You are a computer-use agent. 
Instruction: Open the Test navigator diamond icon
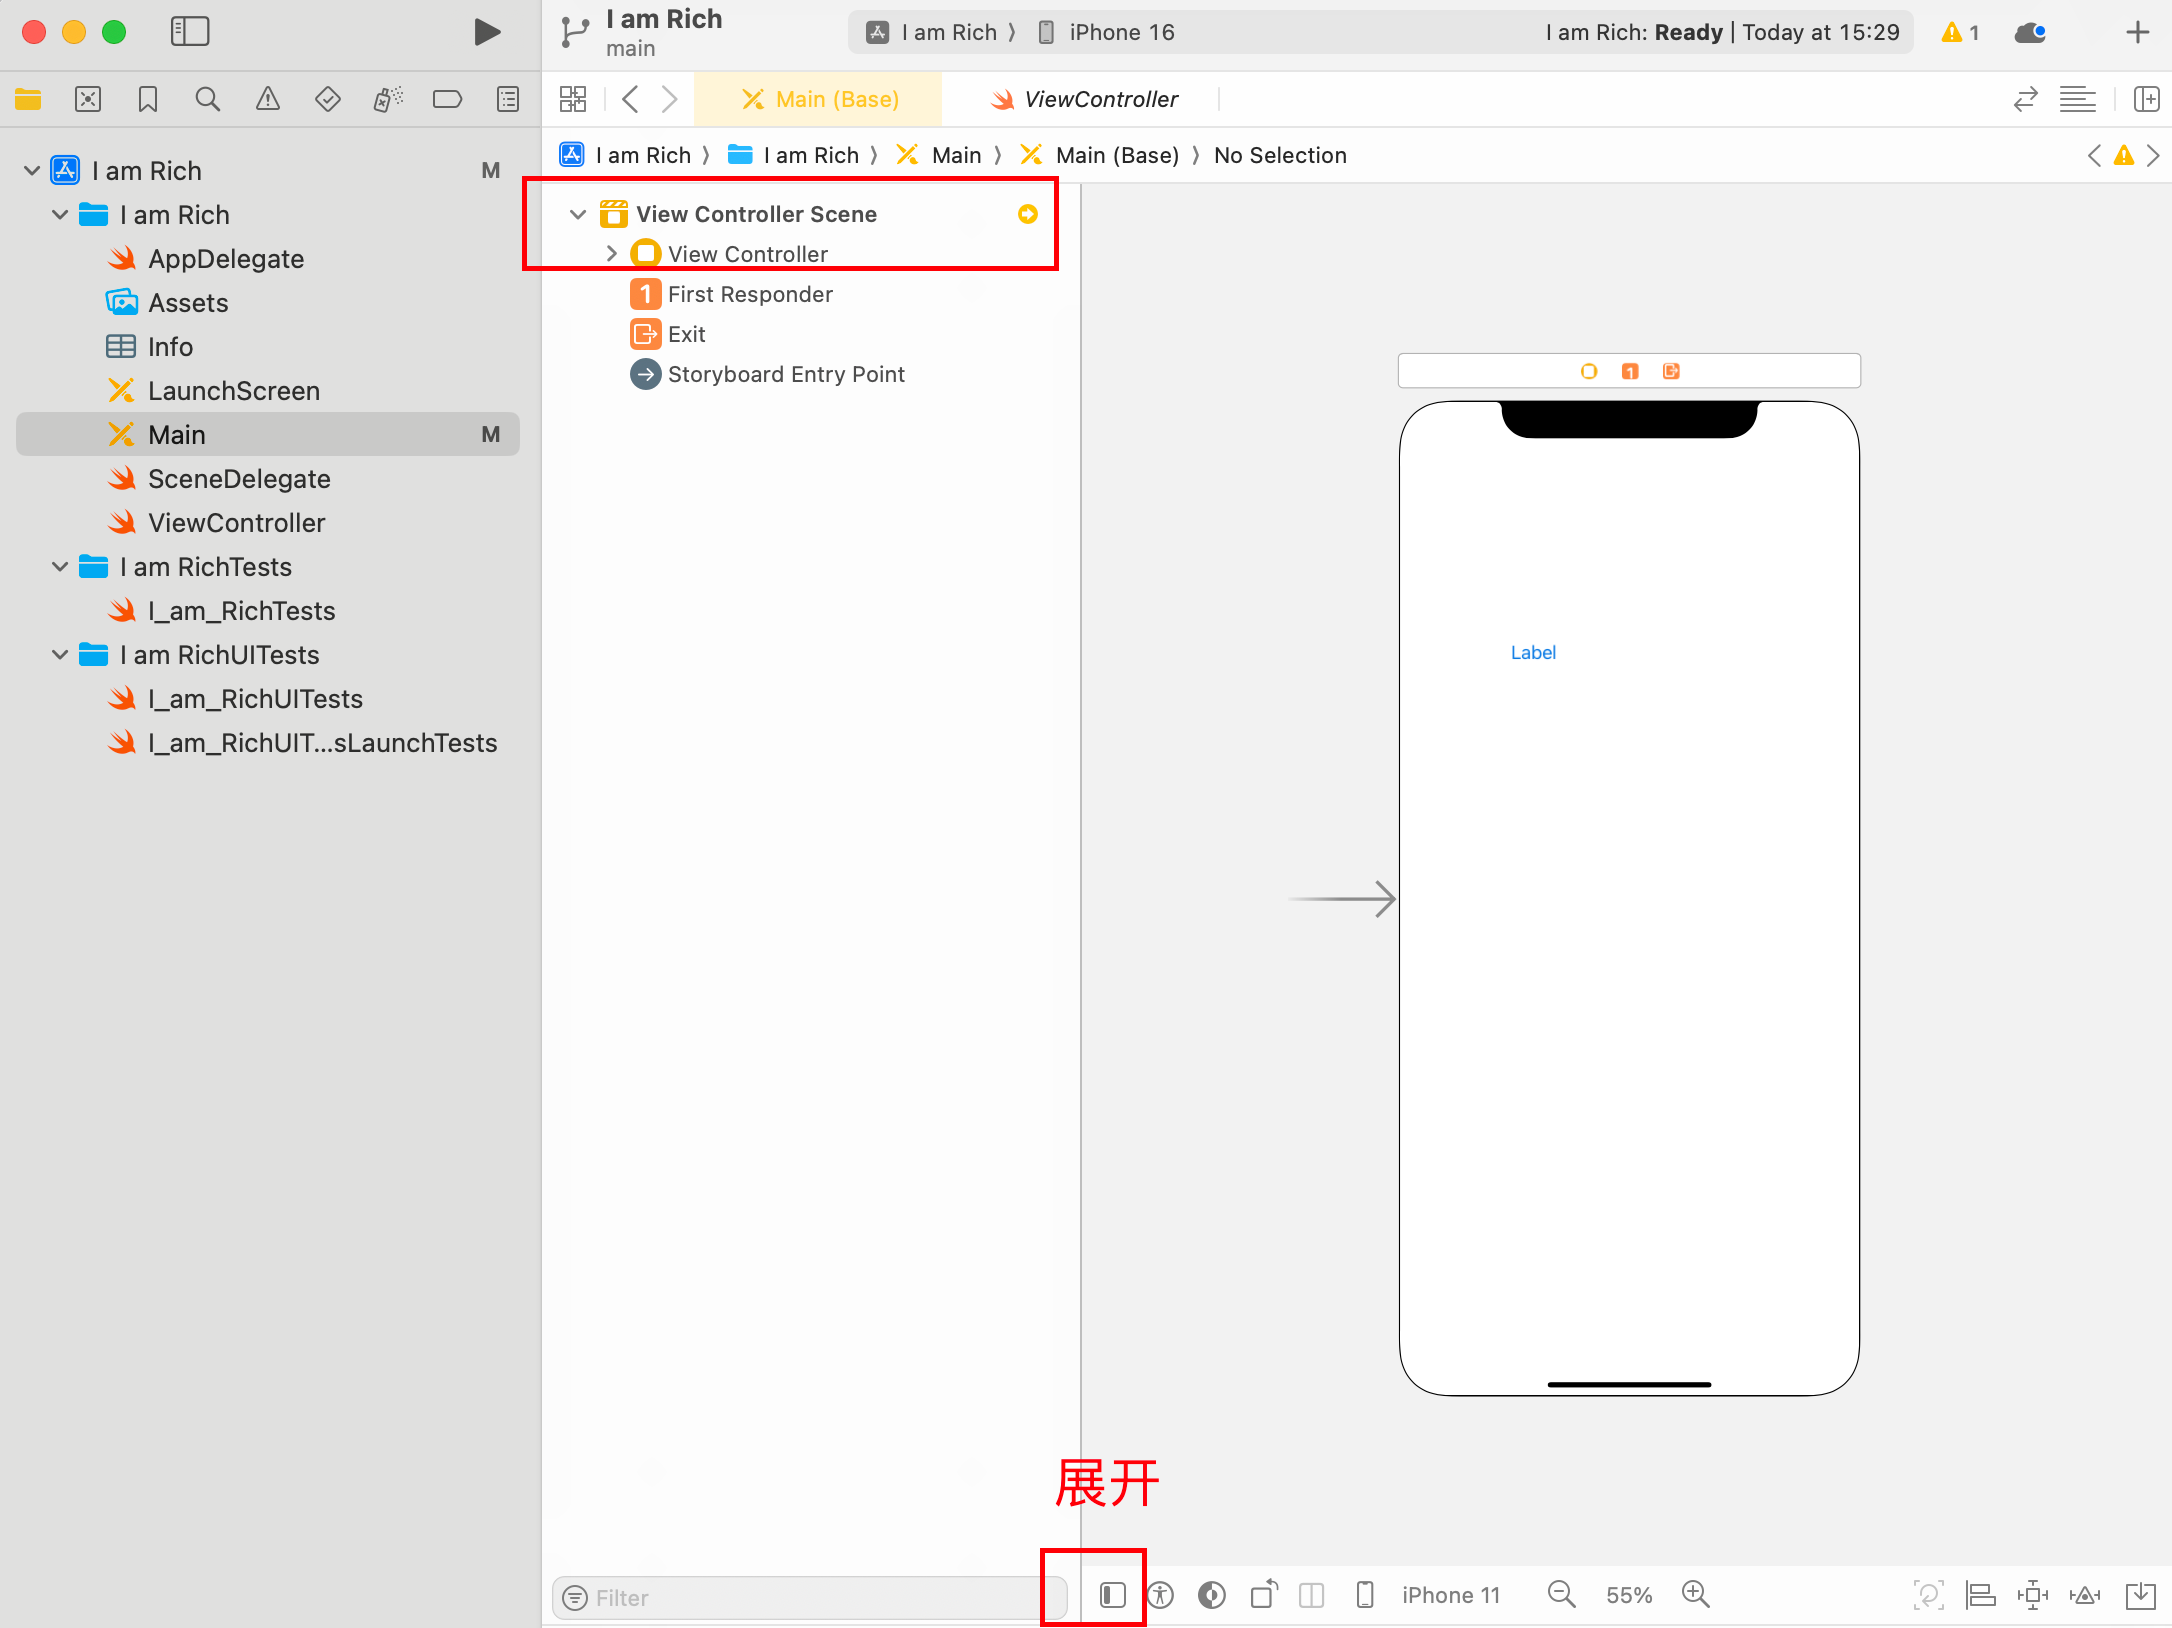pos(328,99)
